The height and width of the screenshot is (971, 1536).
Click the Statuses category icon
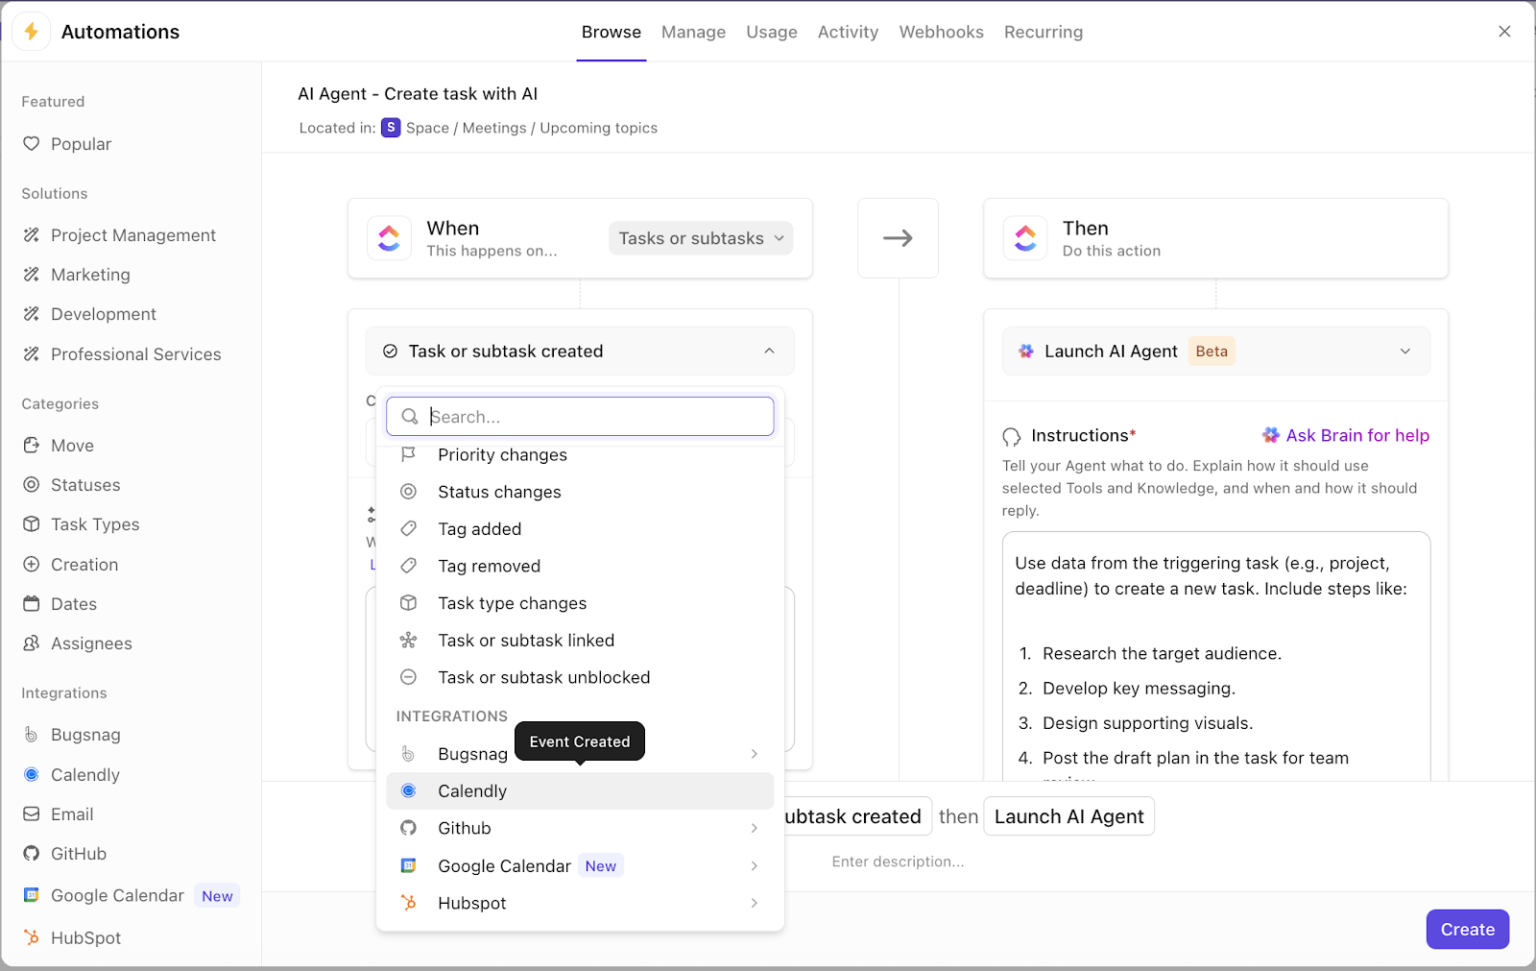pyautogui.click(x=31, y=485)
